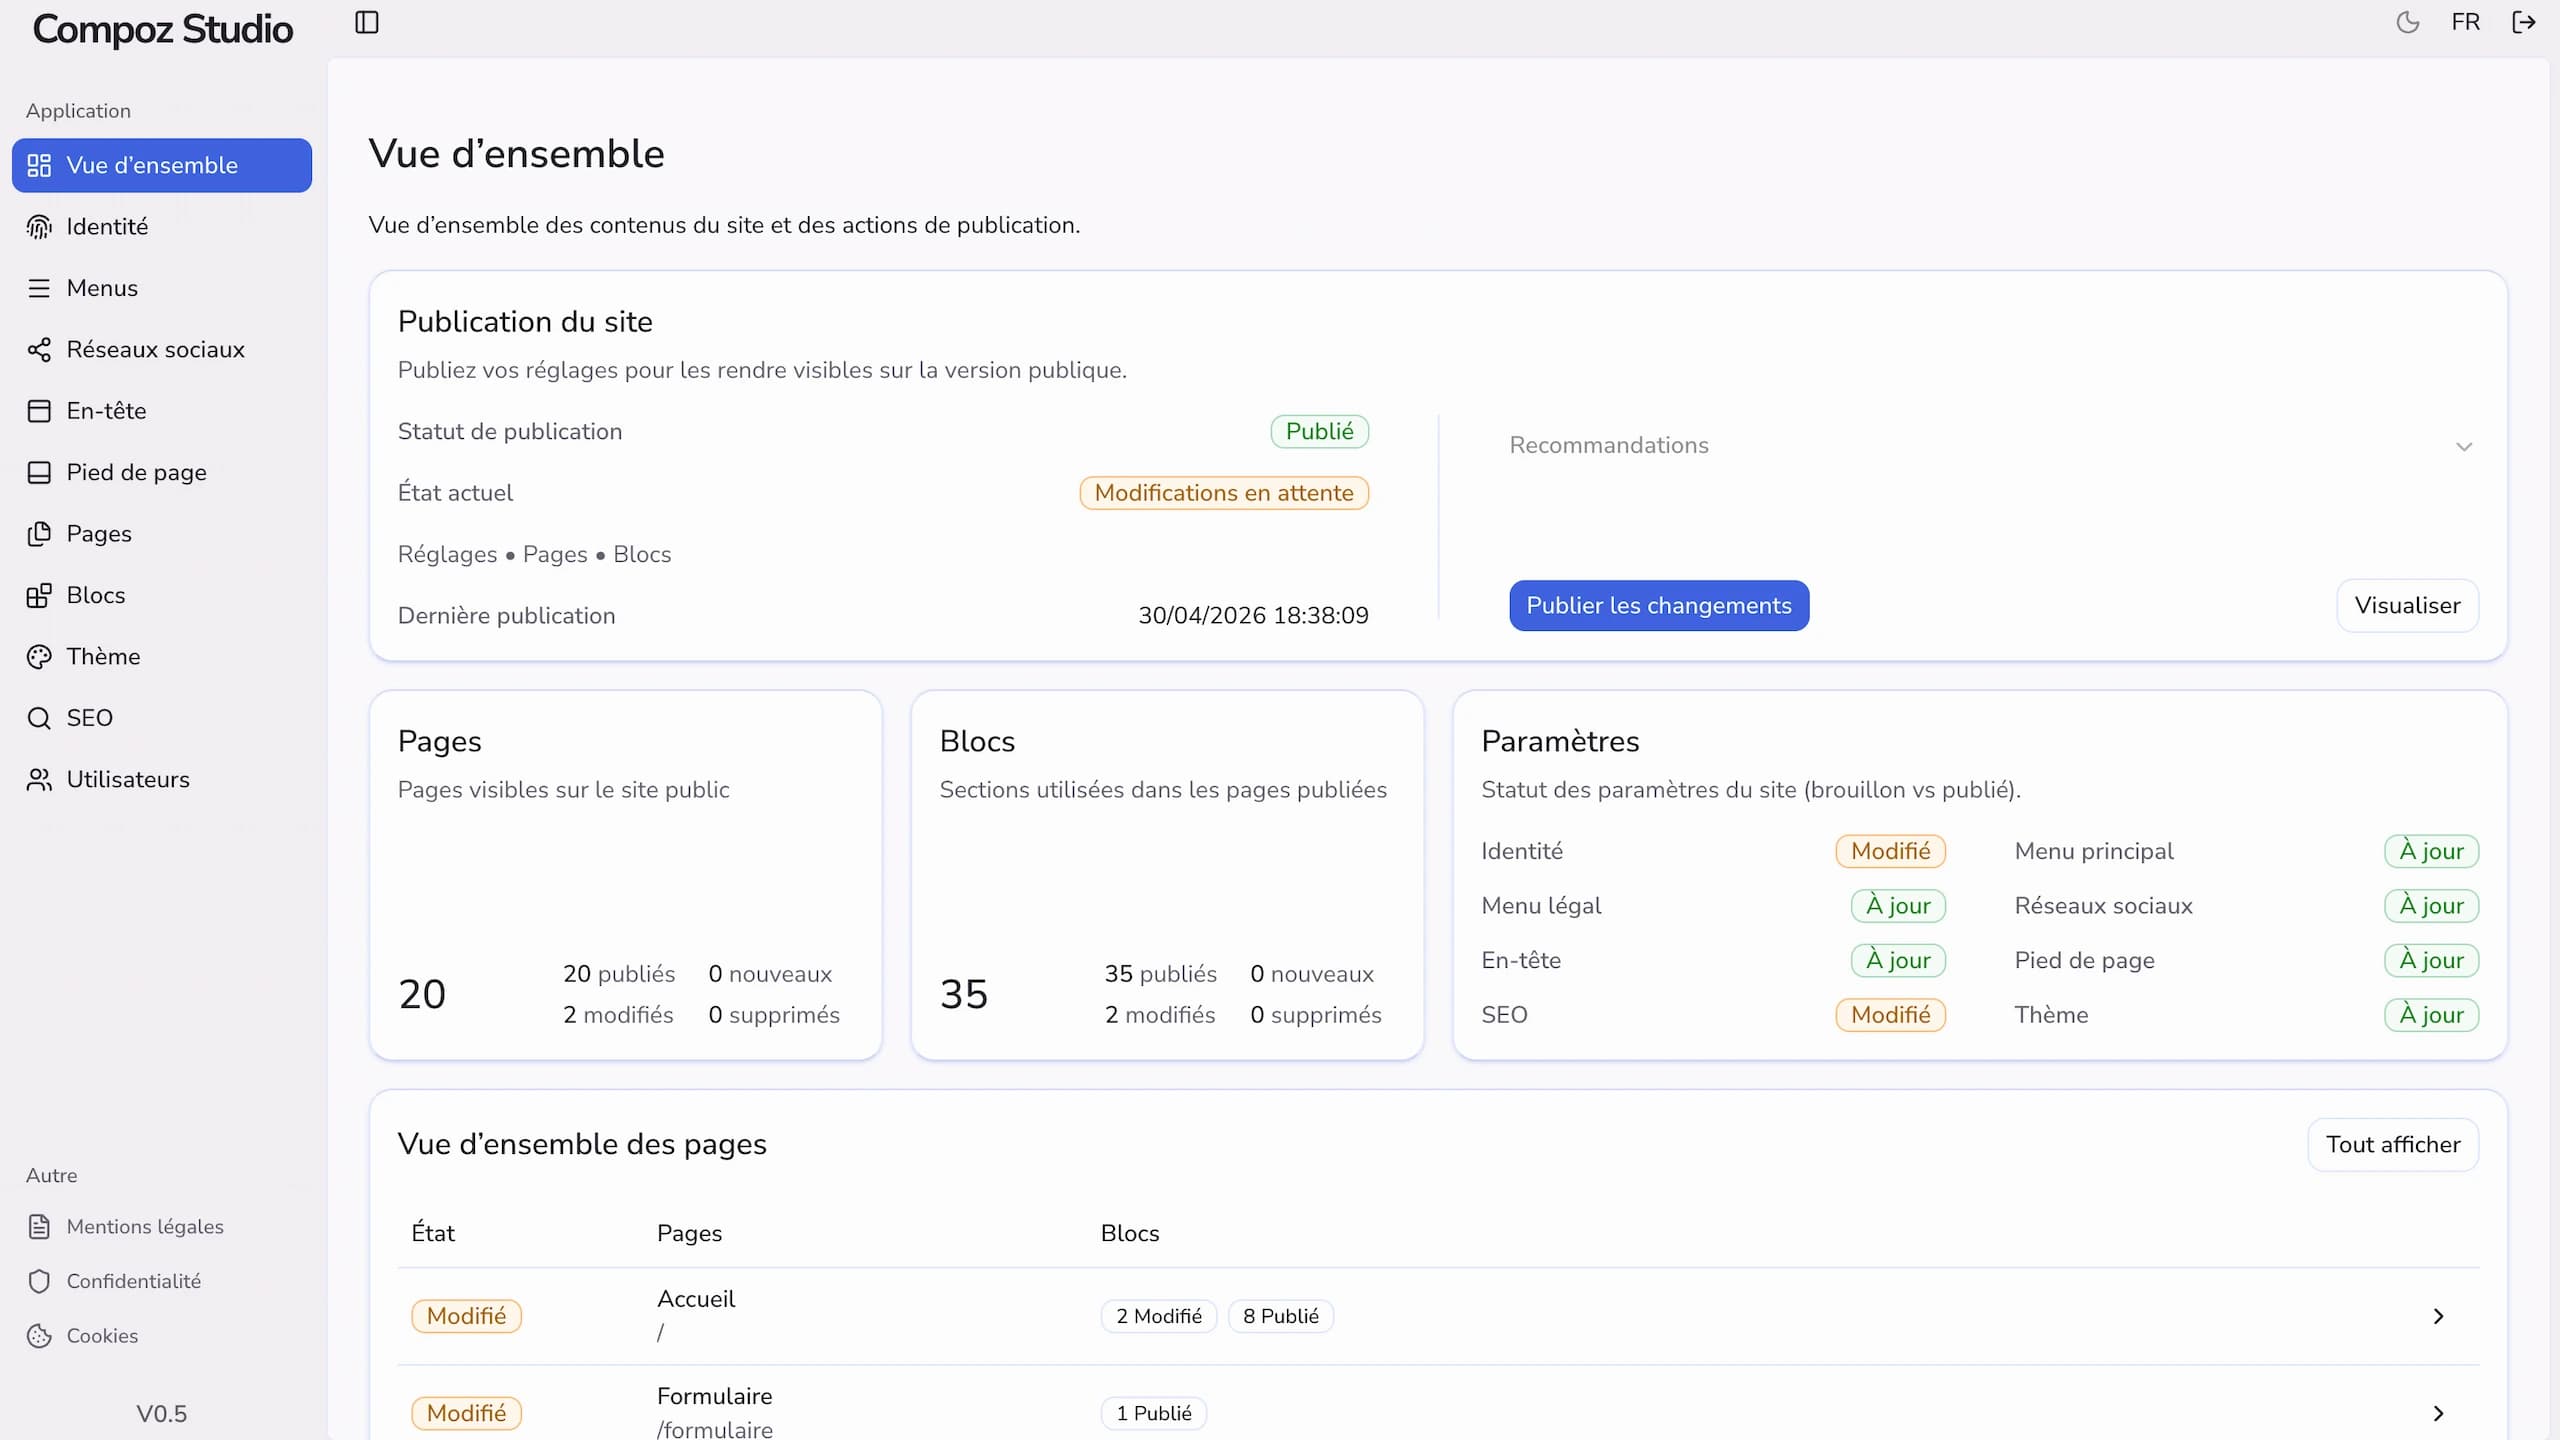
Task: Expand the Recommandations section
Action: [1993, 446]
